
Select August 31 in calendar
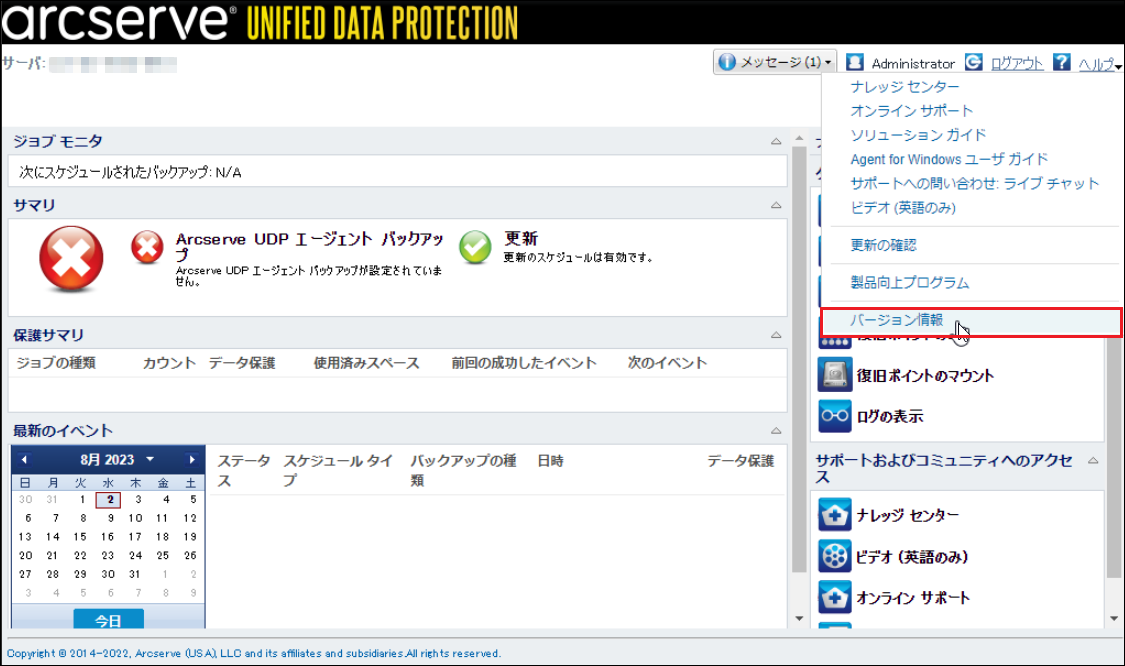pos(135,574)
